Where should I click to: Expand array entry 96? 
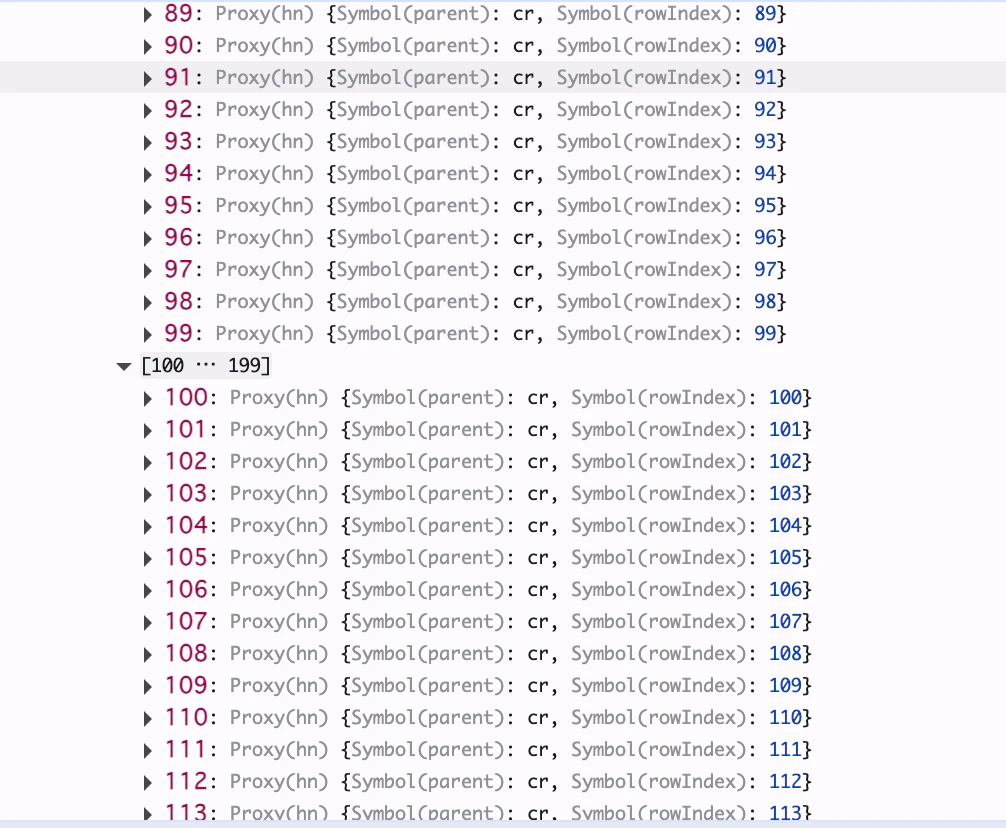pyautogui.click(x=148, y=239)
